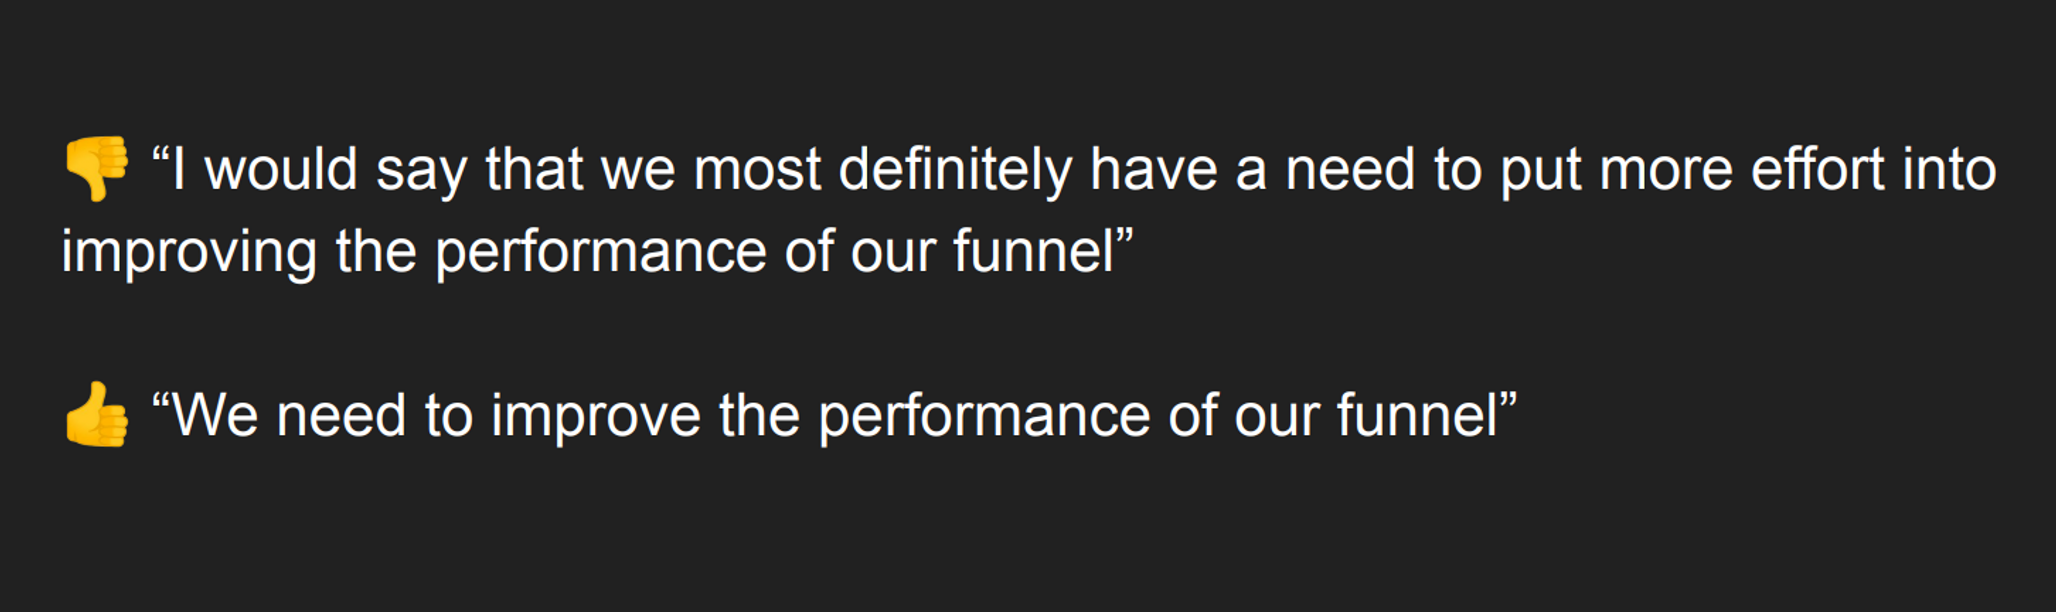Click the word "that" in the first quote
This screenshot has width=2056, height=612.
point(534,168)
